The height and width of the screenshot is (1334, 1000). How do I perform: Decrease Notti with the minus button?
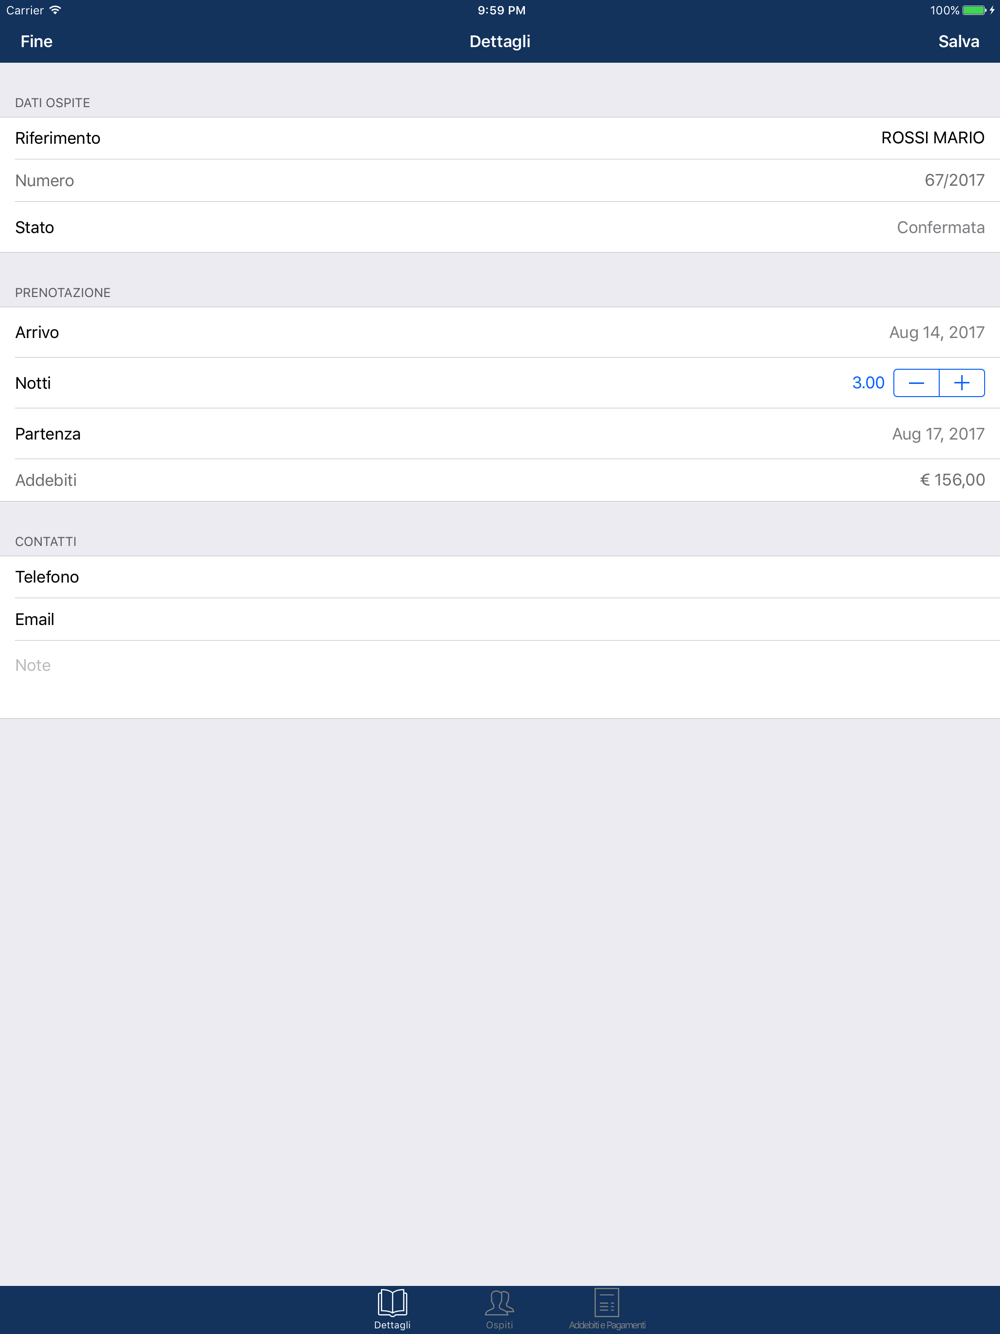point(916,383)
